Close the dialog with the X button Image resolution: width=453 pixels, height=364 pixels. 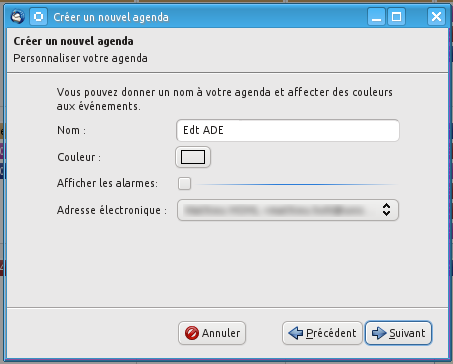(436, 17)
